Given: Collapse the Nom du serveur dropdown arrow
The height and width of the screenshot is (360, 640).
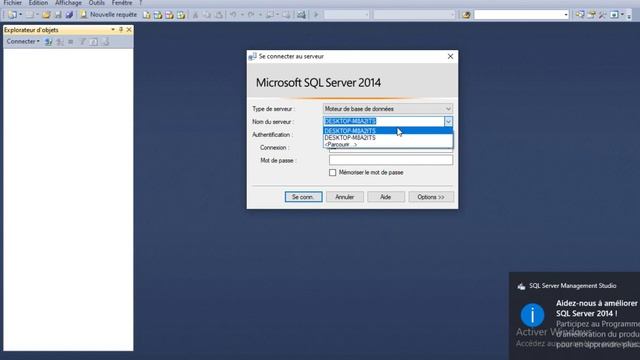Looking at the screenshot, I should tap(448, 122).
